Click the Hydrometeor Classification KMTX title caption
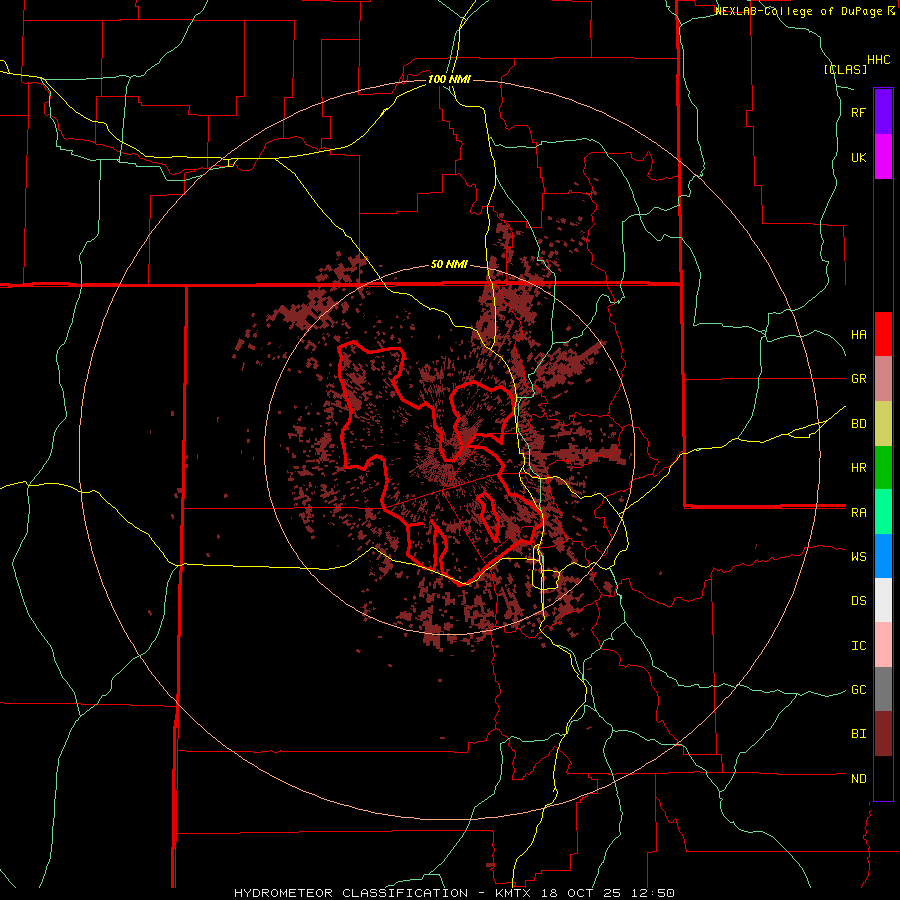 click(x=454, y=893)
